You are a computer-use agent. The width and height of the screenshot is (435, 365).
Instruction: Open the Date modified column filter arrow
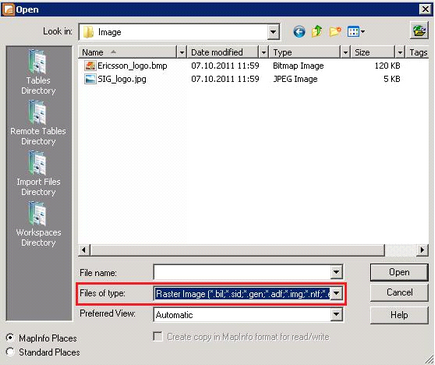click(264, 52)
